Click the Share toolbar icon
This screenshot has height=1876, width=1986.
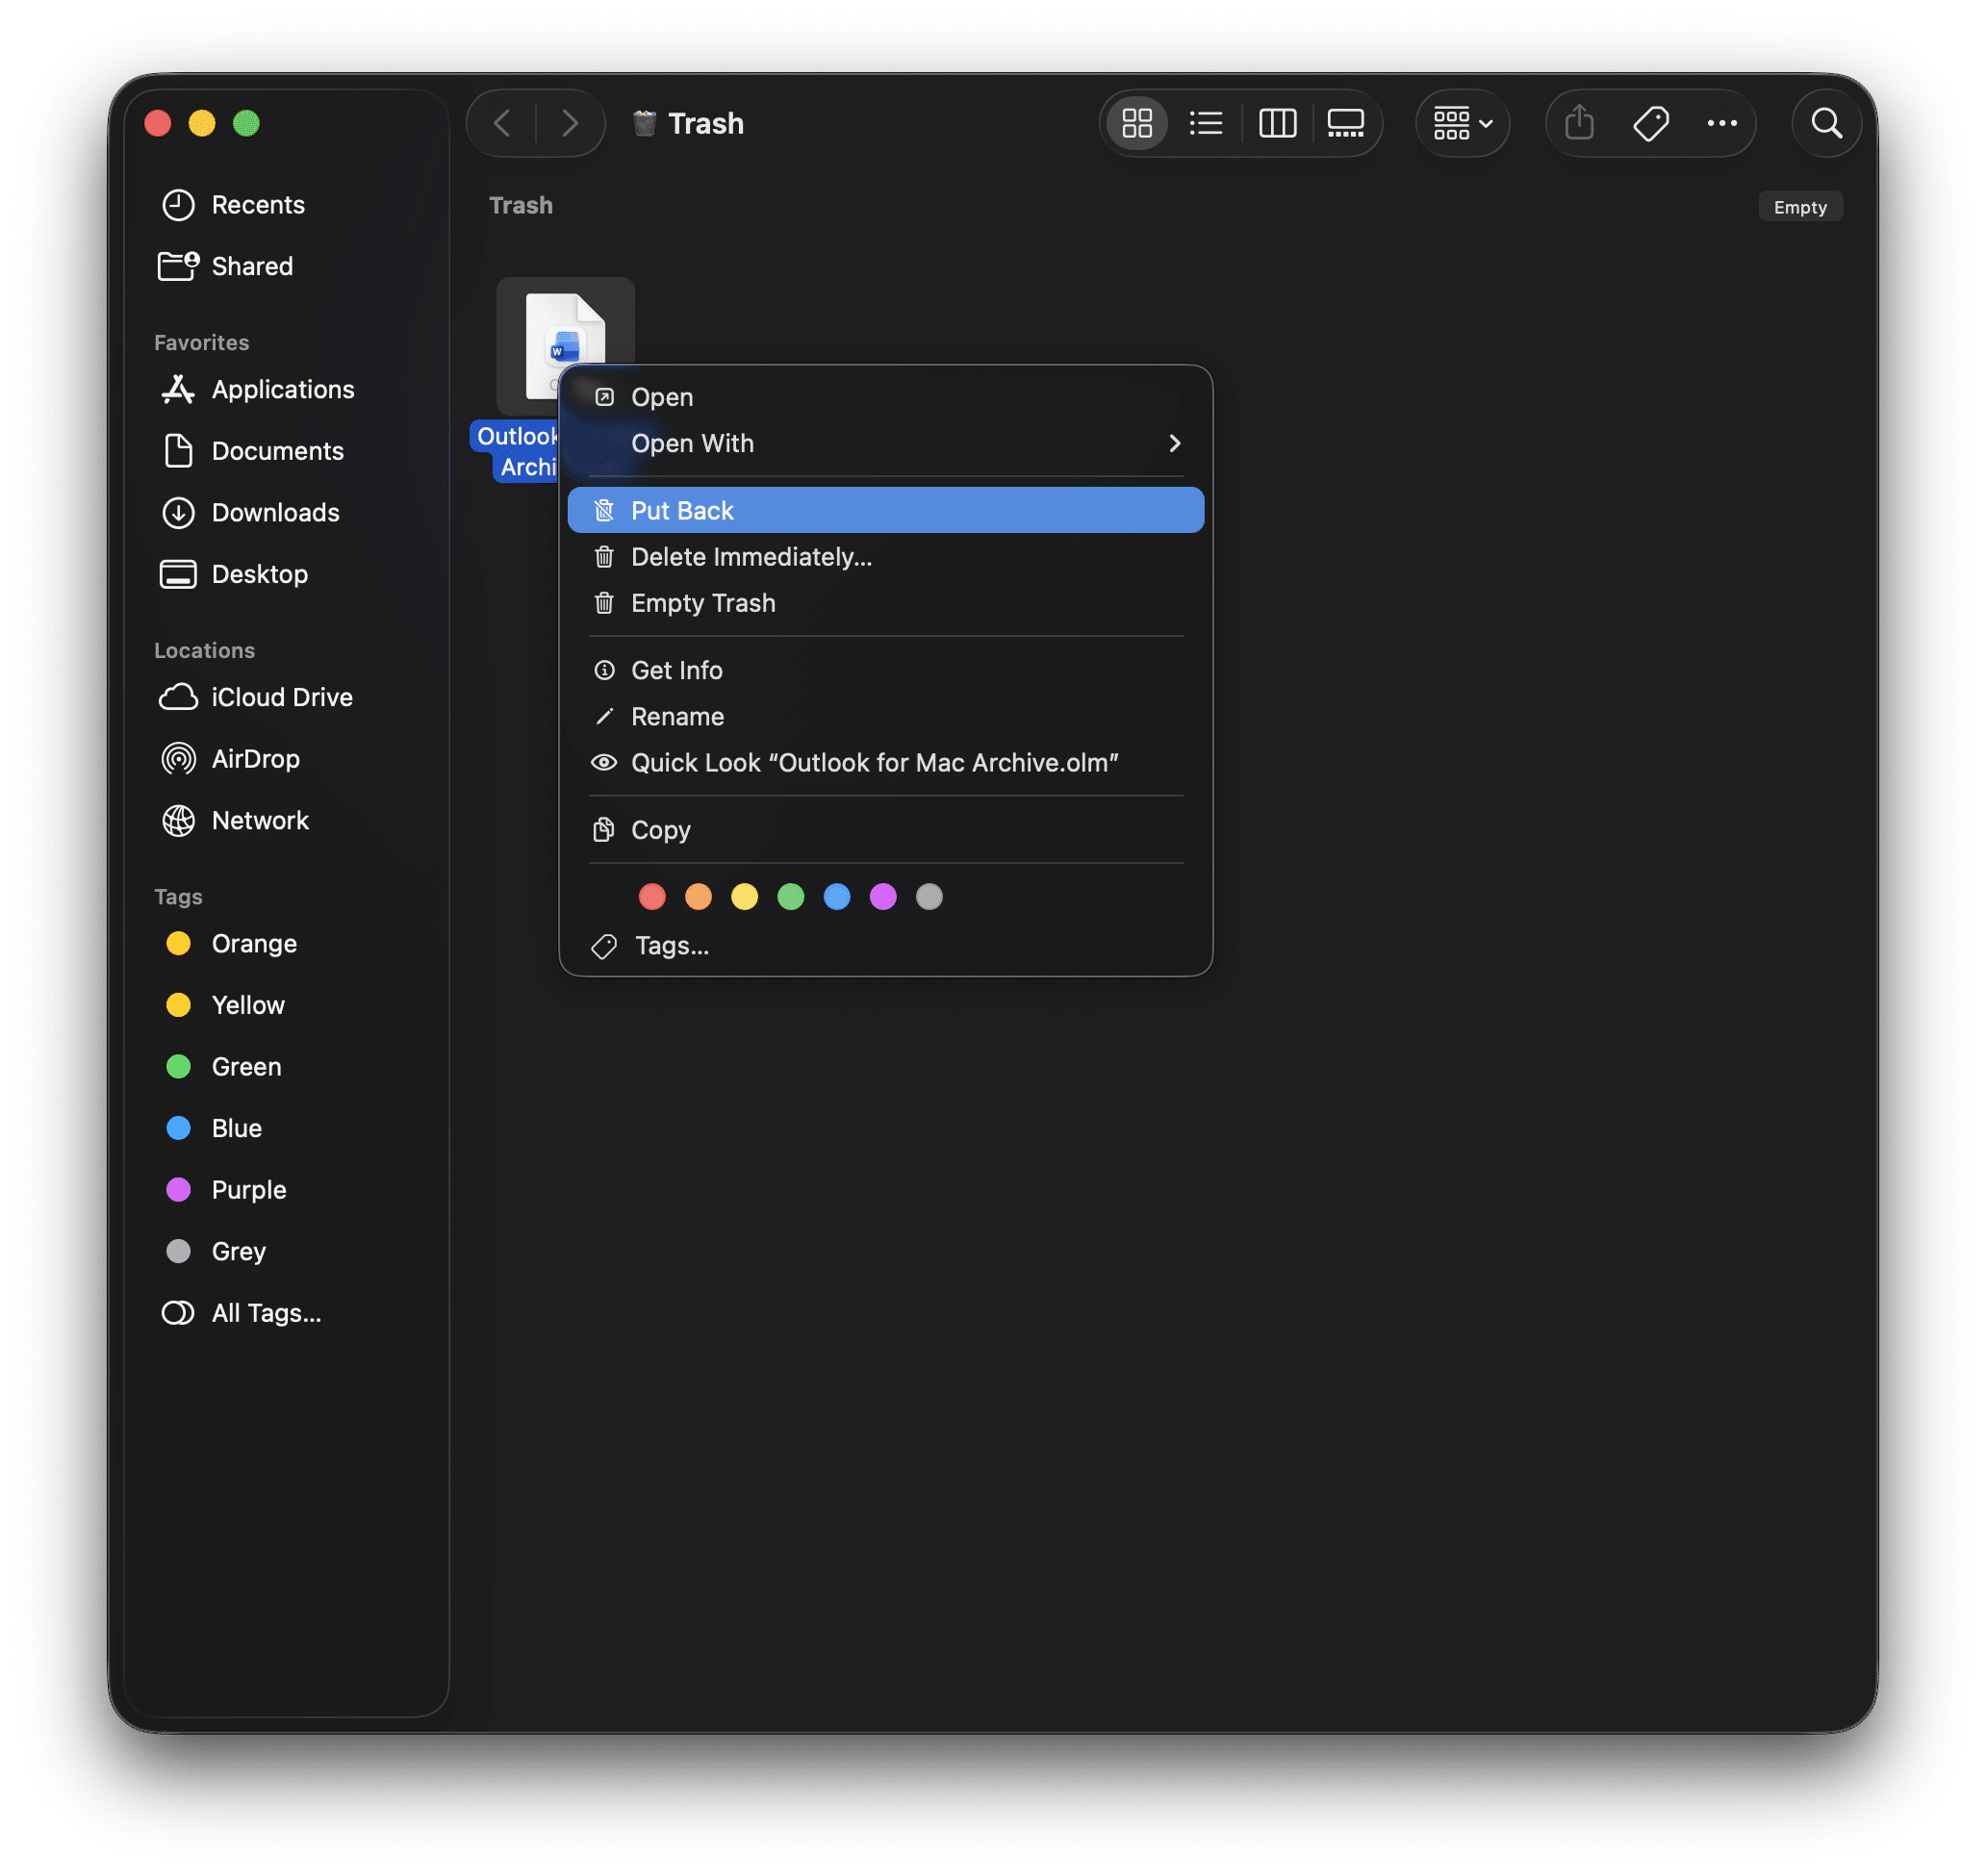pos(1579,123)
